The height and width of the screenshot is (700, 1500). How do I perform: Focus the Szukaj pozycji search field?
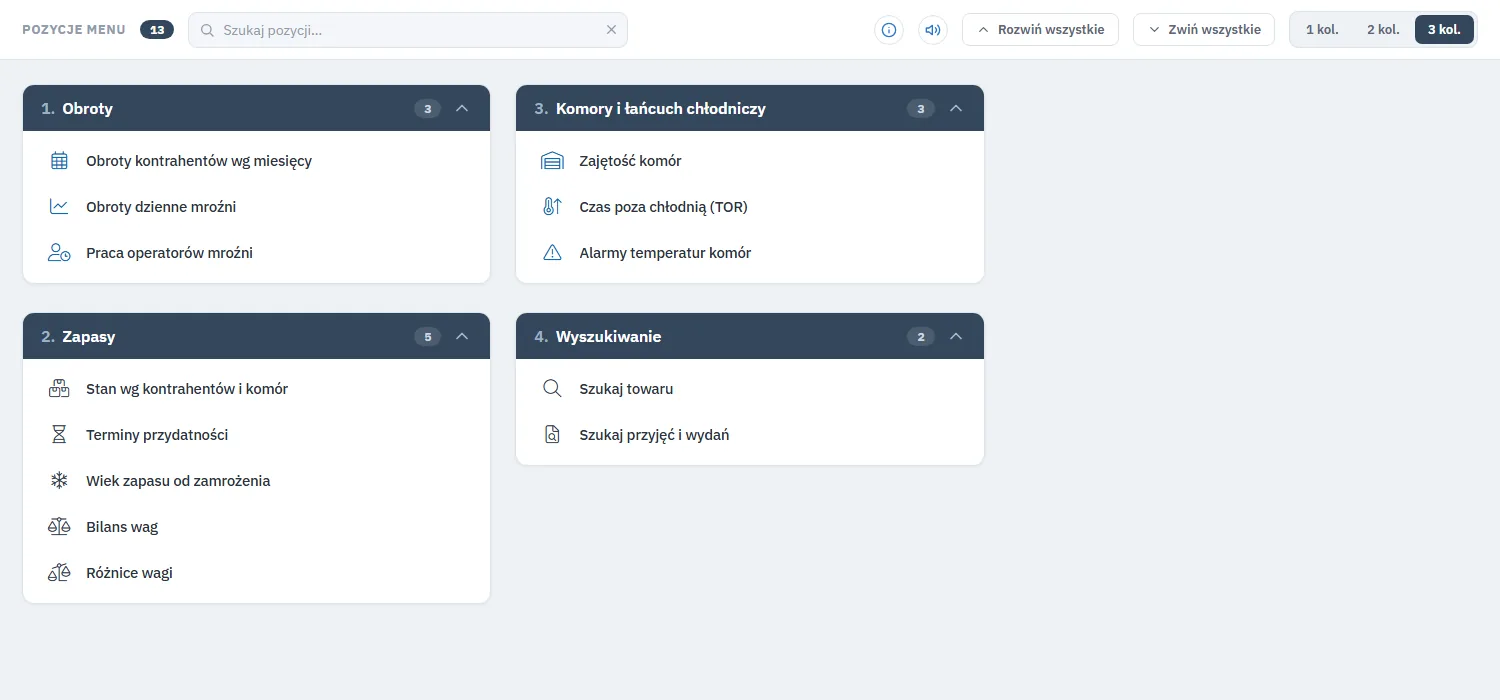tap(408, 30)
